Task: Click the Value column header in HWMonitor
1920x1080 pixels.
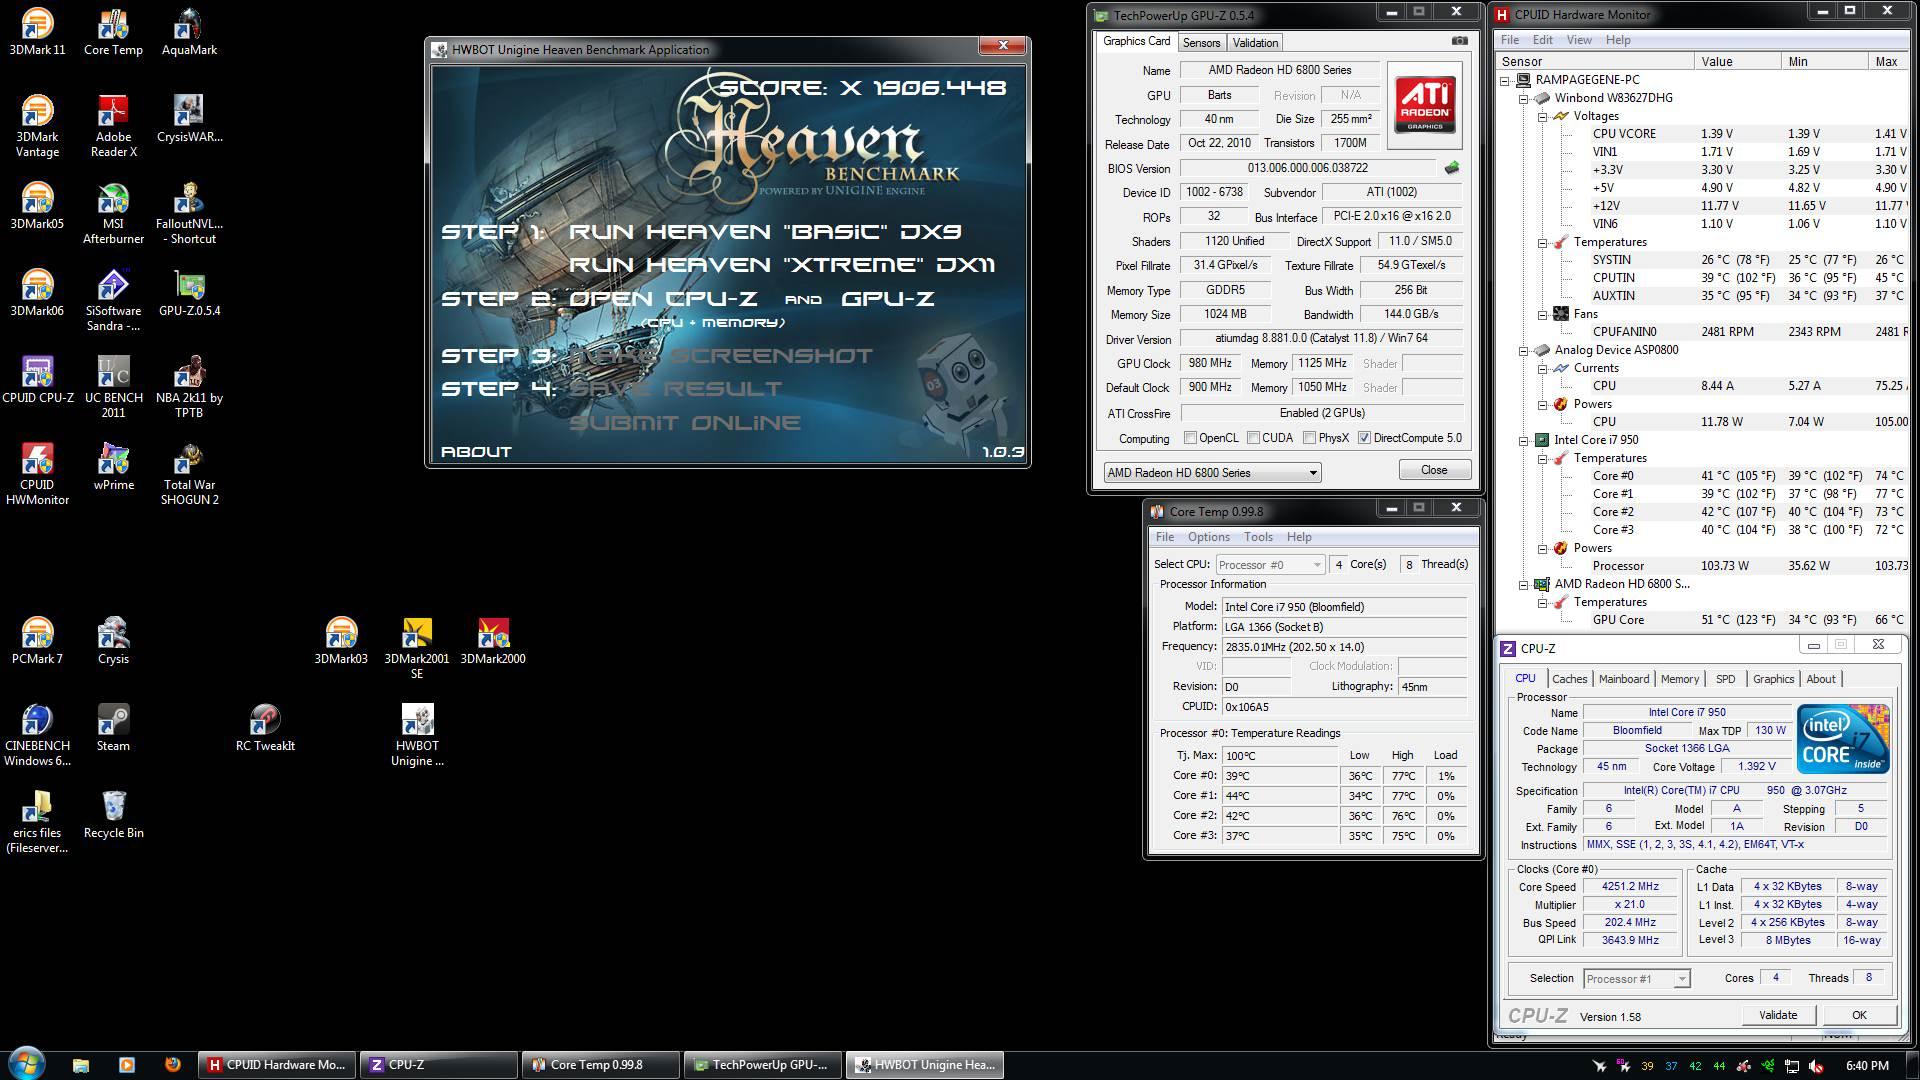Action: tap(1739, 61)
